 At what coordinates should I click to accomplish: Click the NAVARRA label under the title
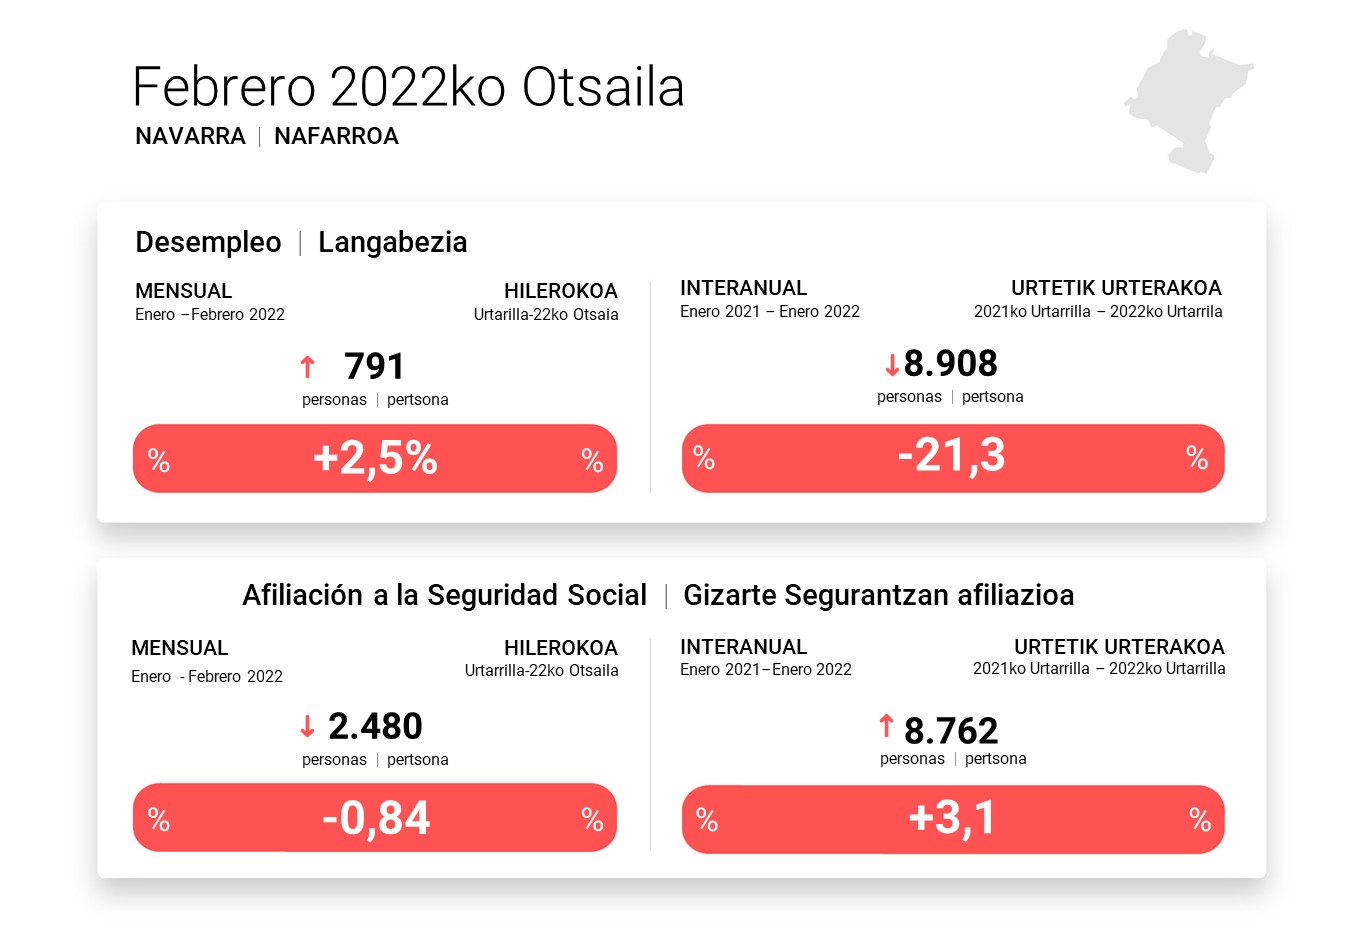point(190,136)
